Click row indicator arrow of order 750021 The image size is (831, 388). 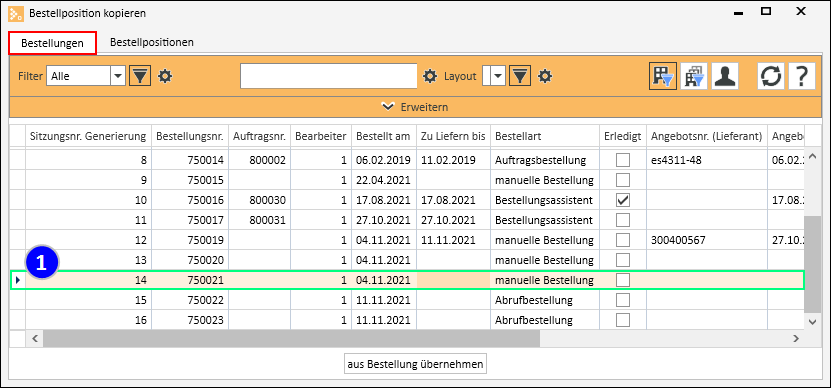[17, 280]
